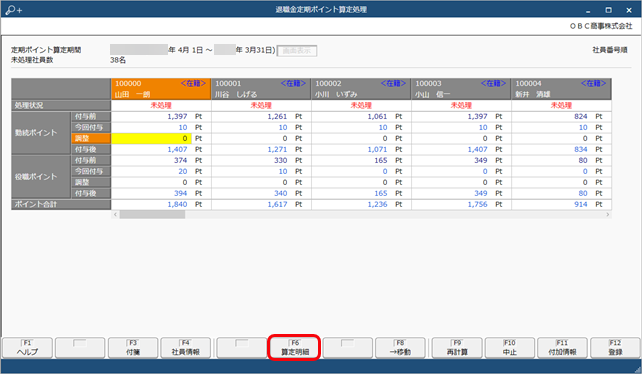Click ポイント合計 value 914
The height and width of the screenshot is (374, 642).
coord(581,204)
